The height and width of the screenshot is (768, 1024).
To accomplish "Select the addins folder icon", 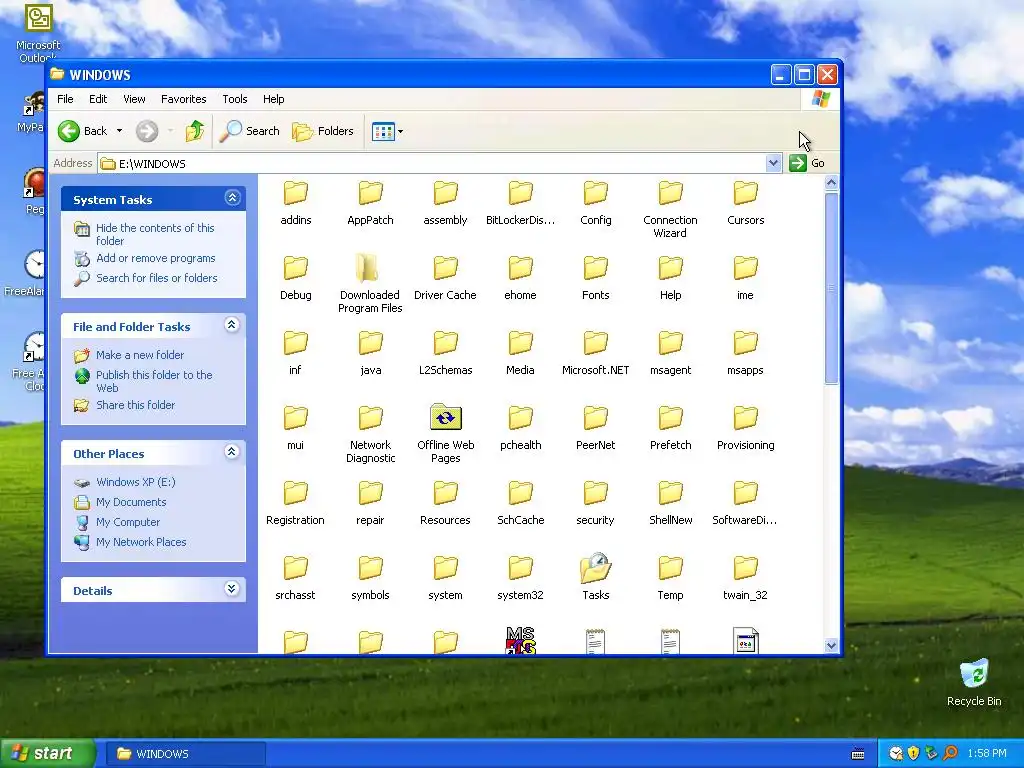I will [x=296, y=193].
